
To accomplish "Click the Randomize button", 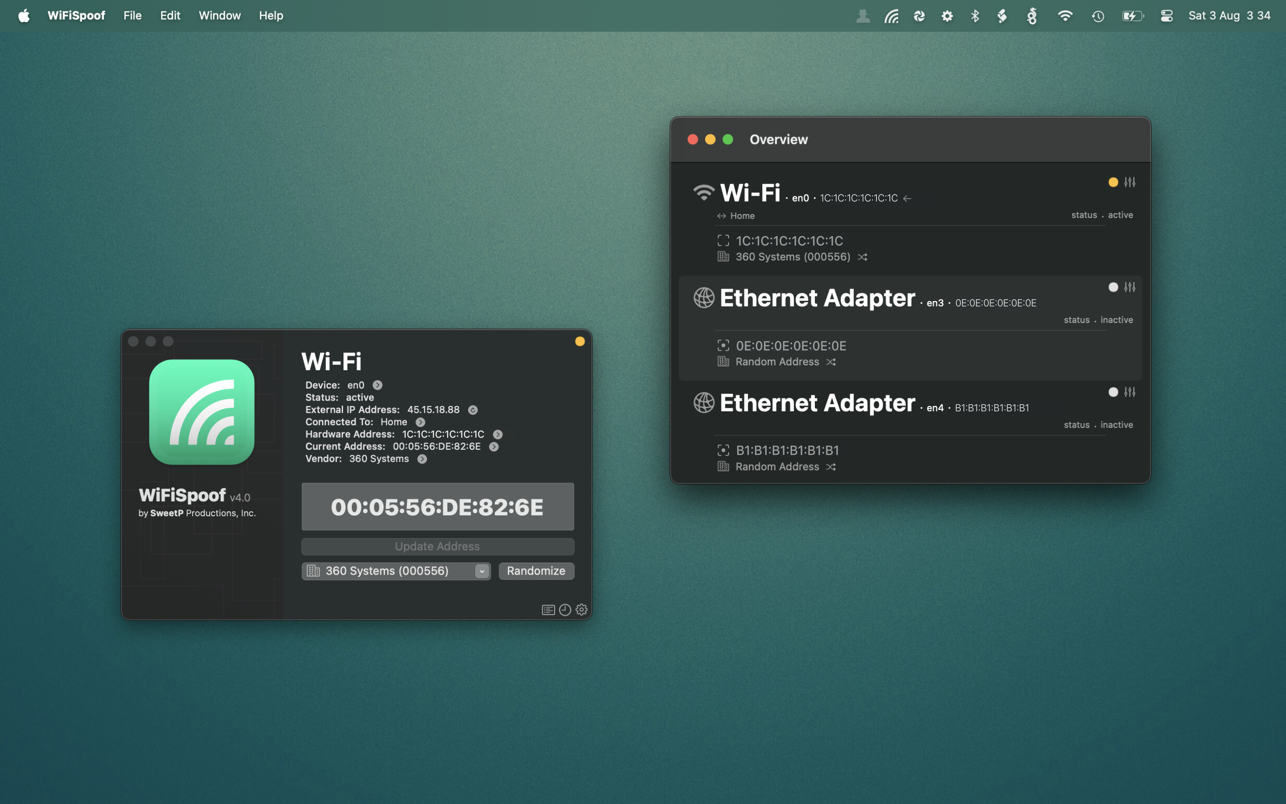I will [536, 571].
